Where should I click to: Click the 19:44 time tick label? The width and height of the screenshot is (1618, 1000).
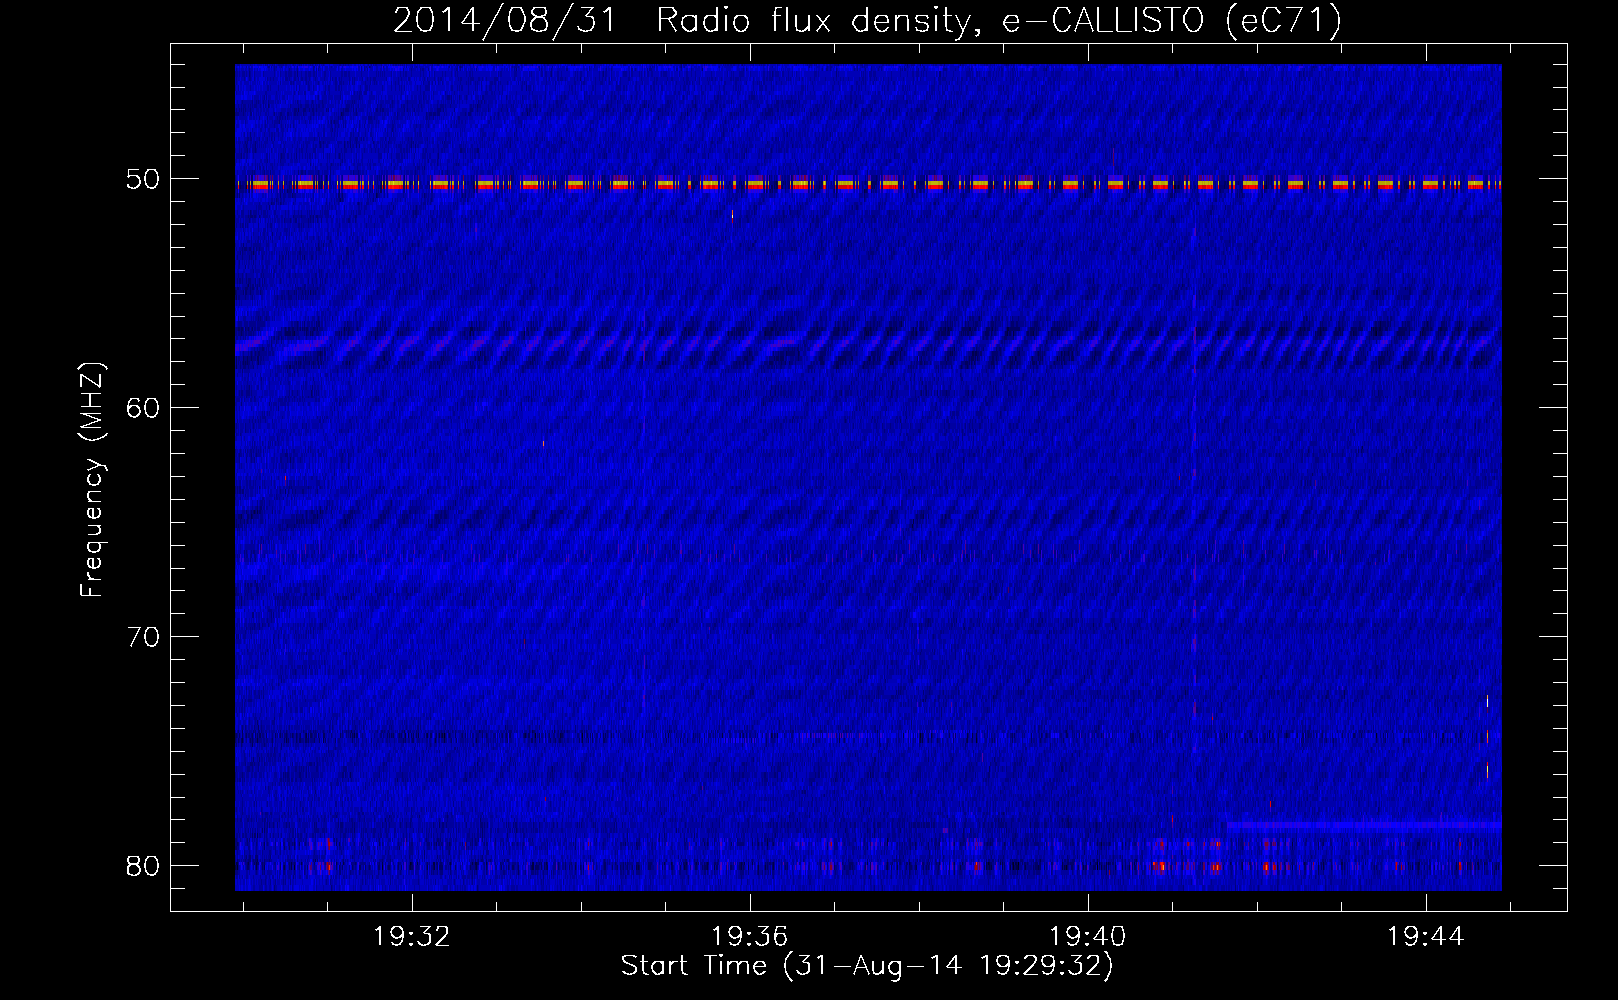tap(1425, 937)
